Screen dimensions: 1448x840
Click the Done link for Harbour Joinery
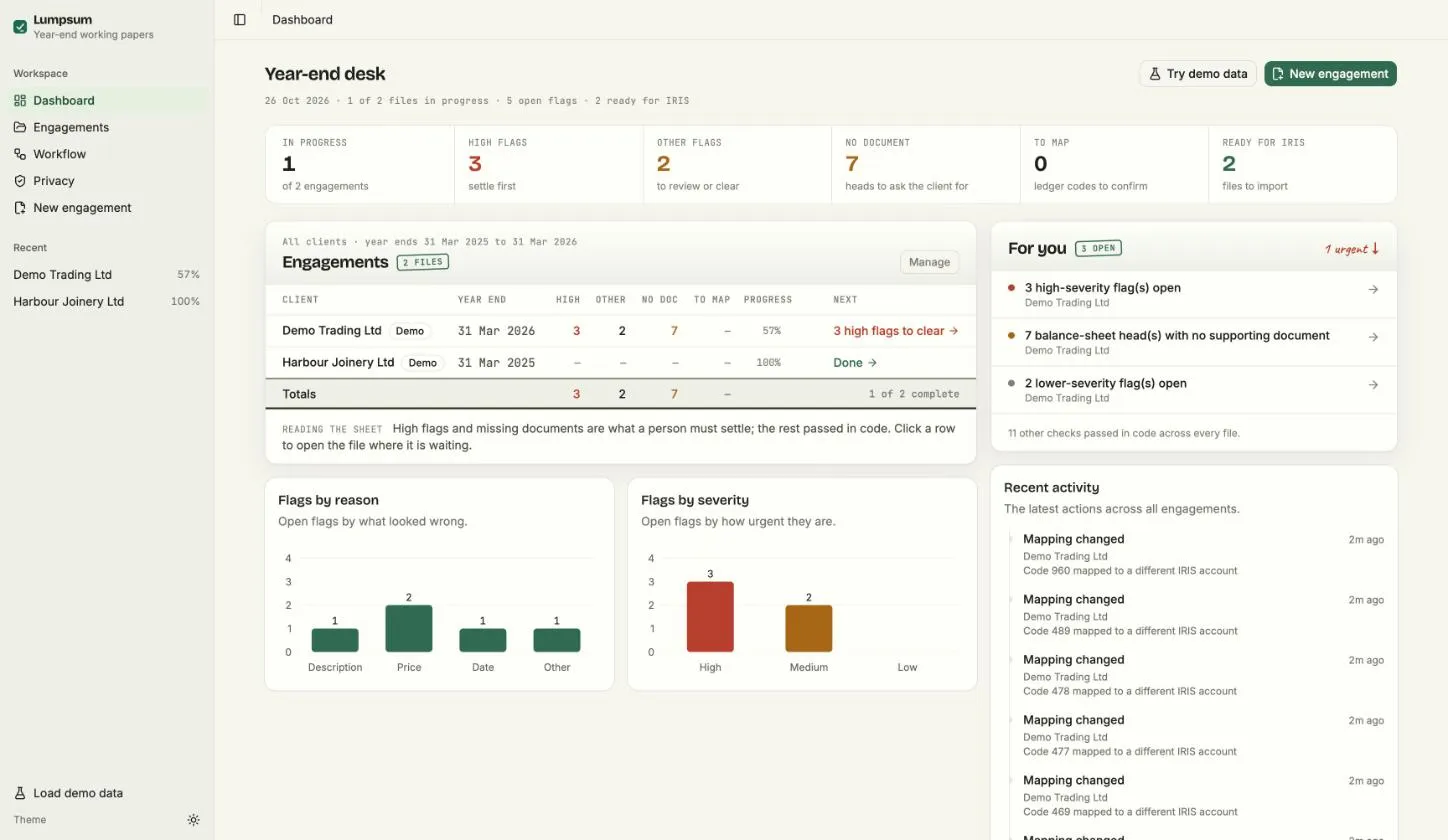[855, 363]
